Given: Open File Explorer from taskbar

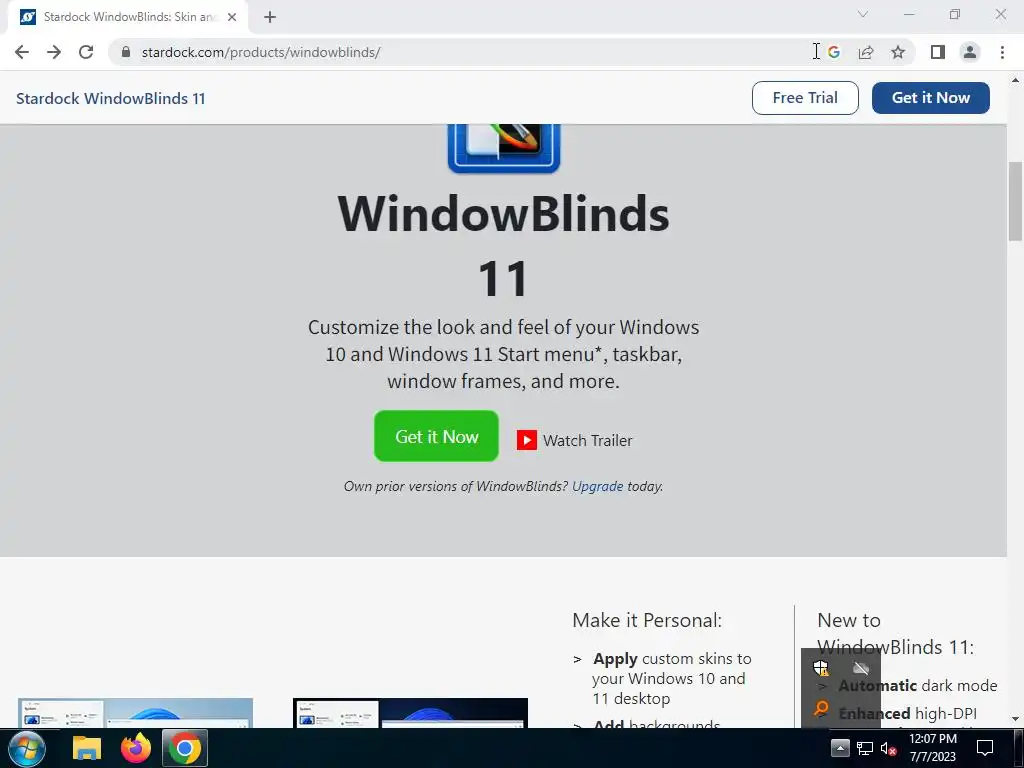Looking at the screenshot, I should 86,748.
